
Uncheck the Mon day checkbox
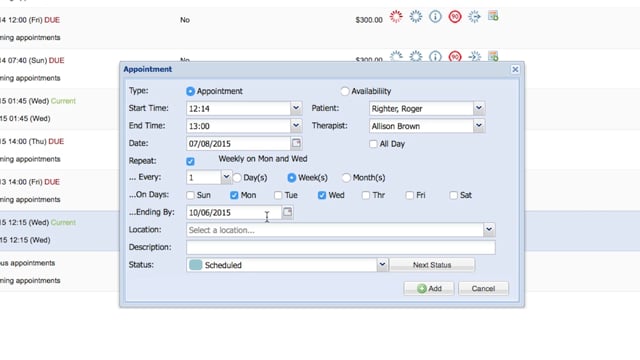pos(234,195)
